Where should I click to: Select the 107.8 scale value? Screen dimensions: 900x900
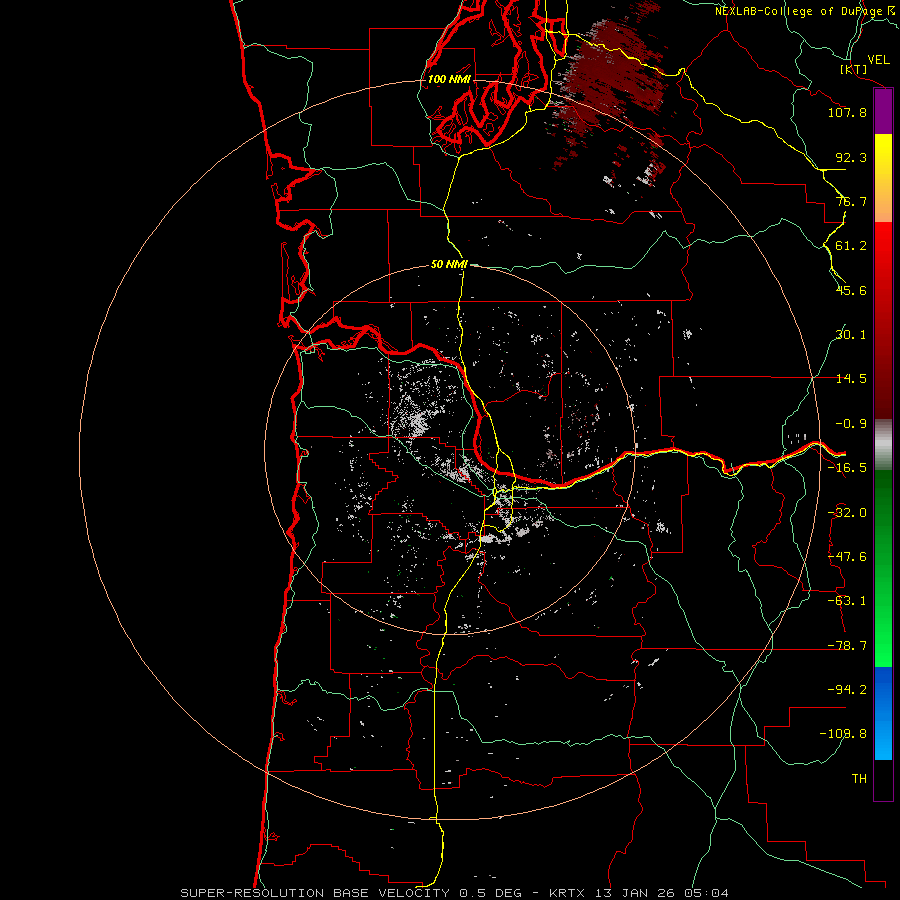point(847,112)
